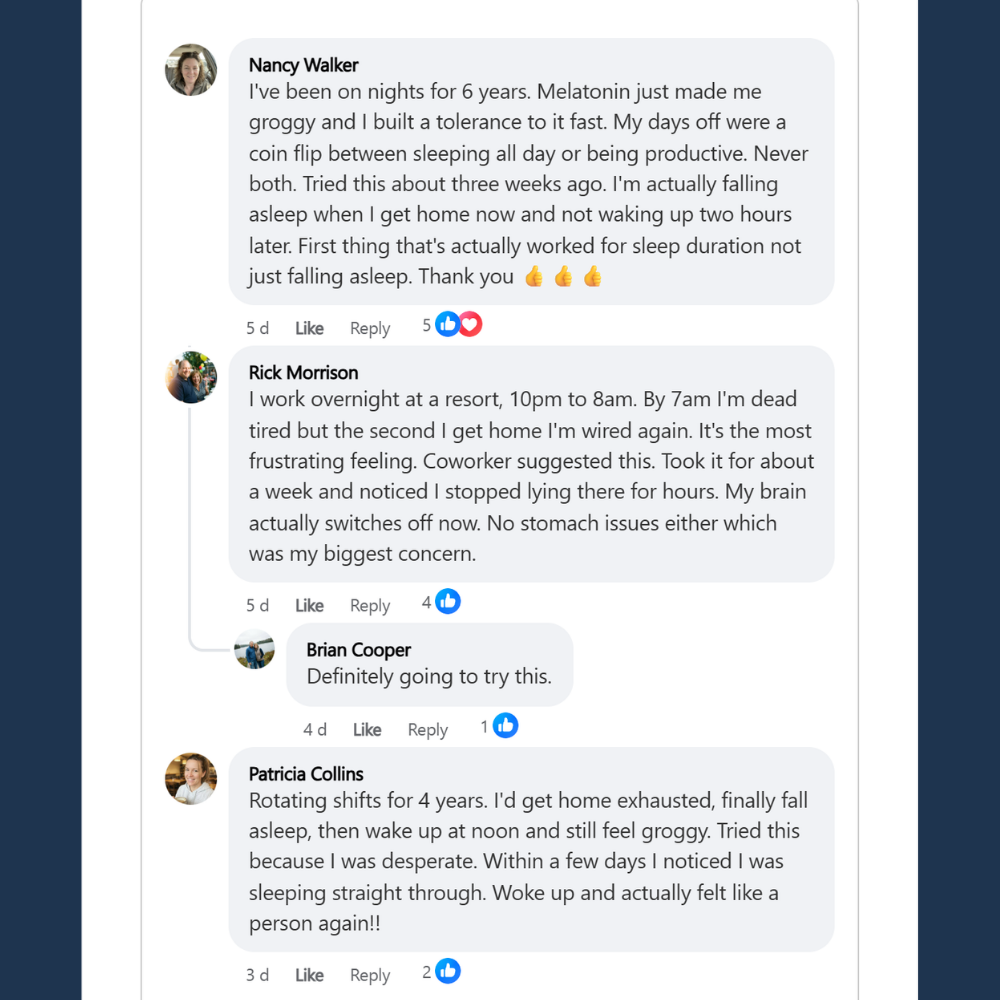Reply to Rick Morrison's comment
This screenshot has height=1000, width=1000.
(x=370, y=605)
